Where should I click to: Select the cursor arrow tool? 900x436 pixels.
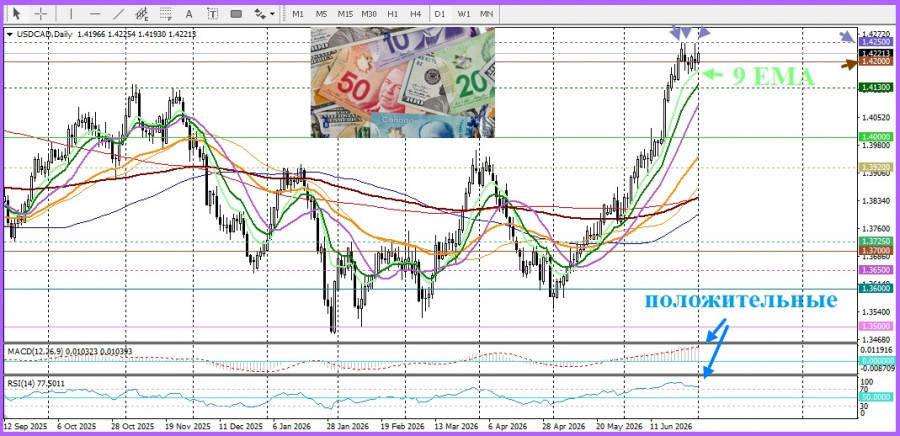pos(16,13)
